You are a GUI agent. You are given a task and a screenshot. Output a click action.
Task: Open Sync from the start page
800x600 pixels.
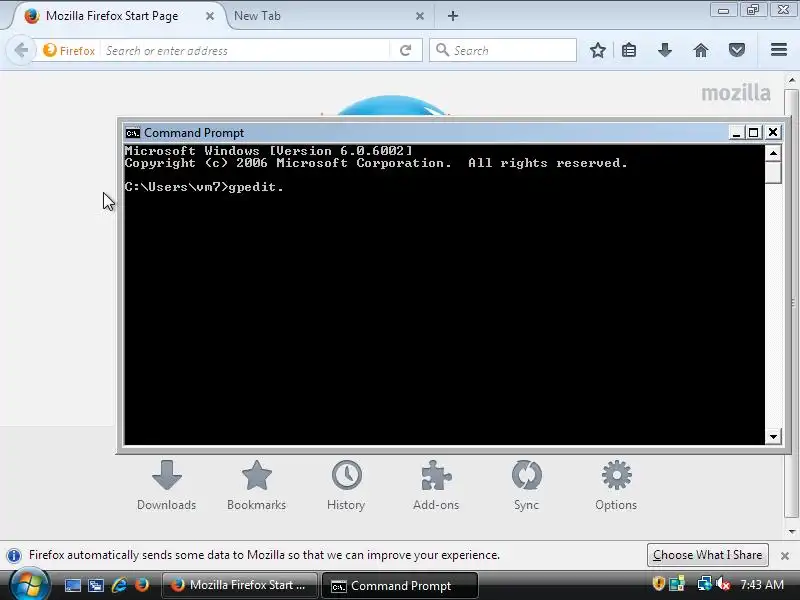[x=527, y=485]
